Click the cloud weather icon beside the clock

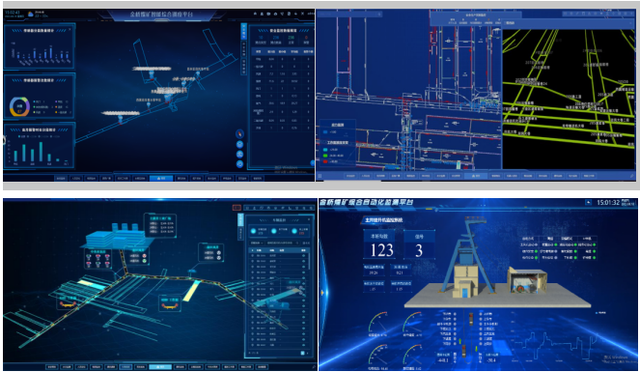(x=31, y=14)
